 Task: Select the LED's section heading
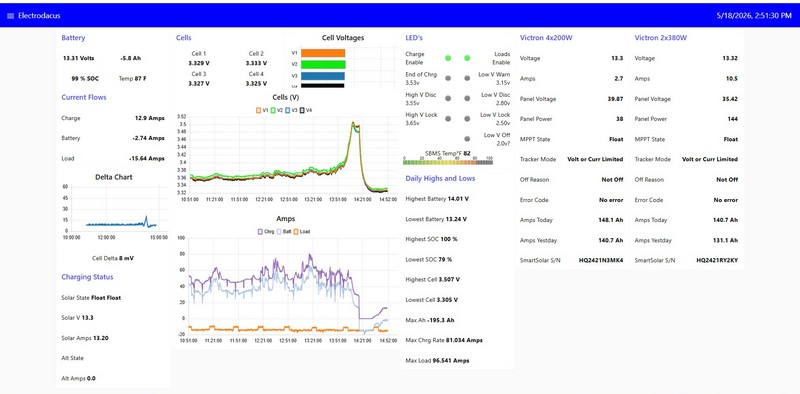coord(414,38)
